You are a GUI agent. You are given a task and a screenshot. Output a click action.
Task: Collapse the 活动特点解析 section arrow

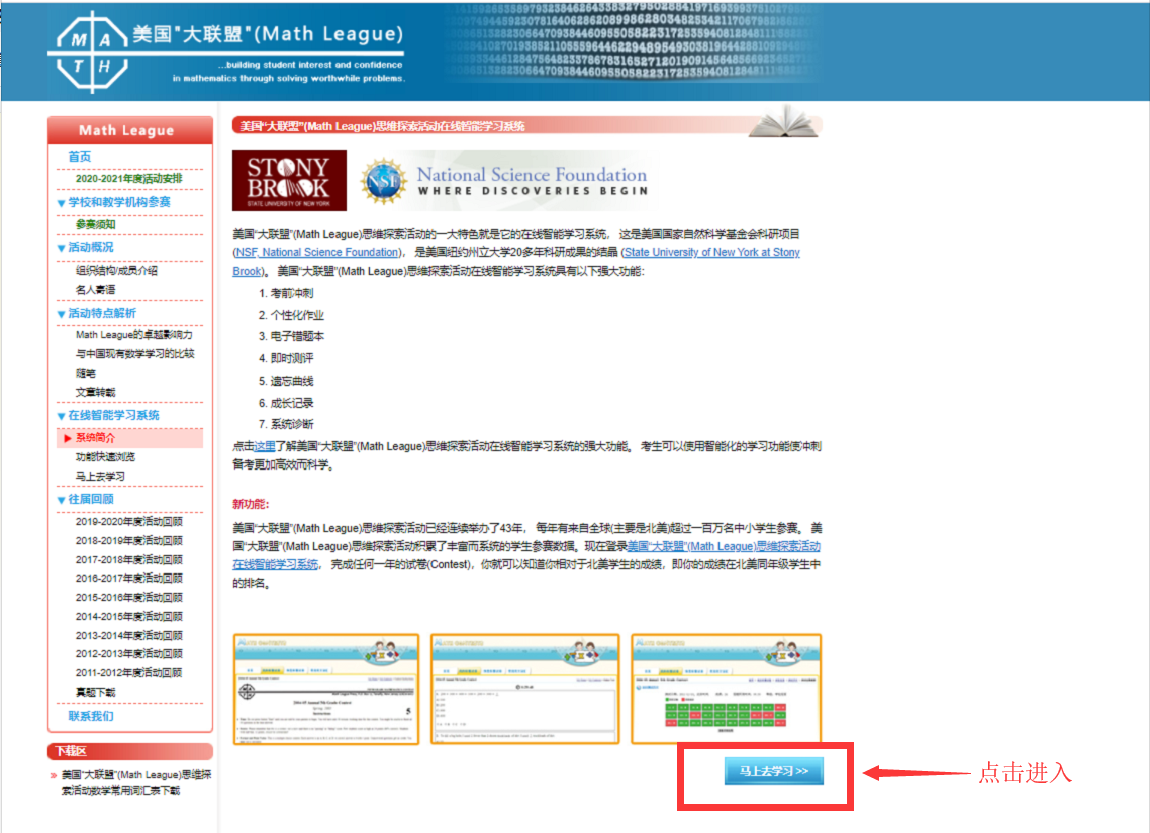pyautogui.click(x=62, y=314)
